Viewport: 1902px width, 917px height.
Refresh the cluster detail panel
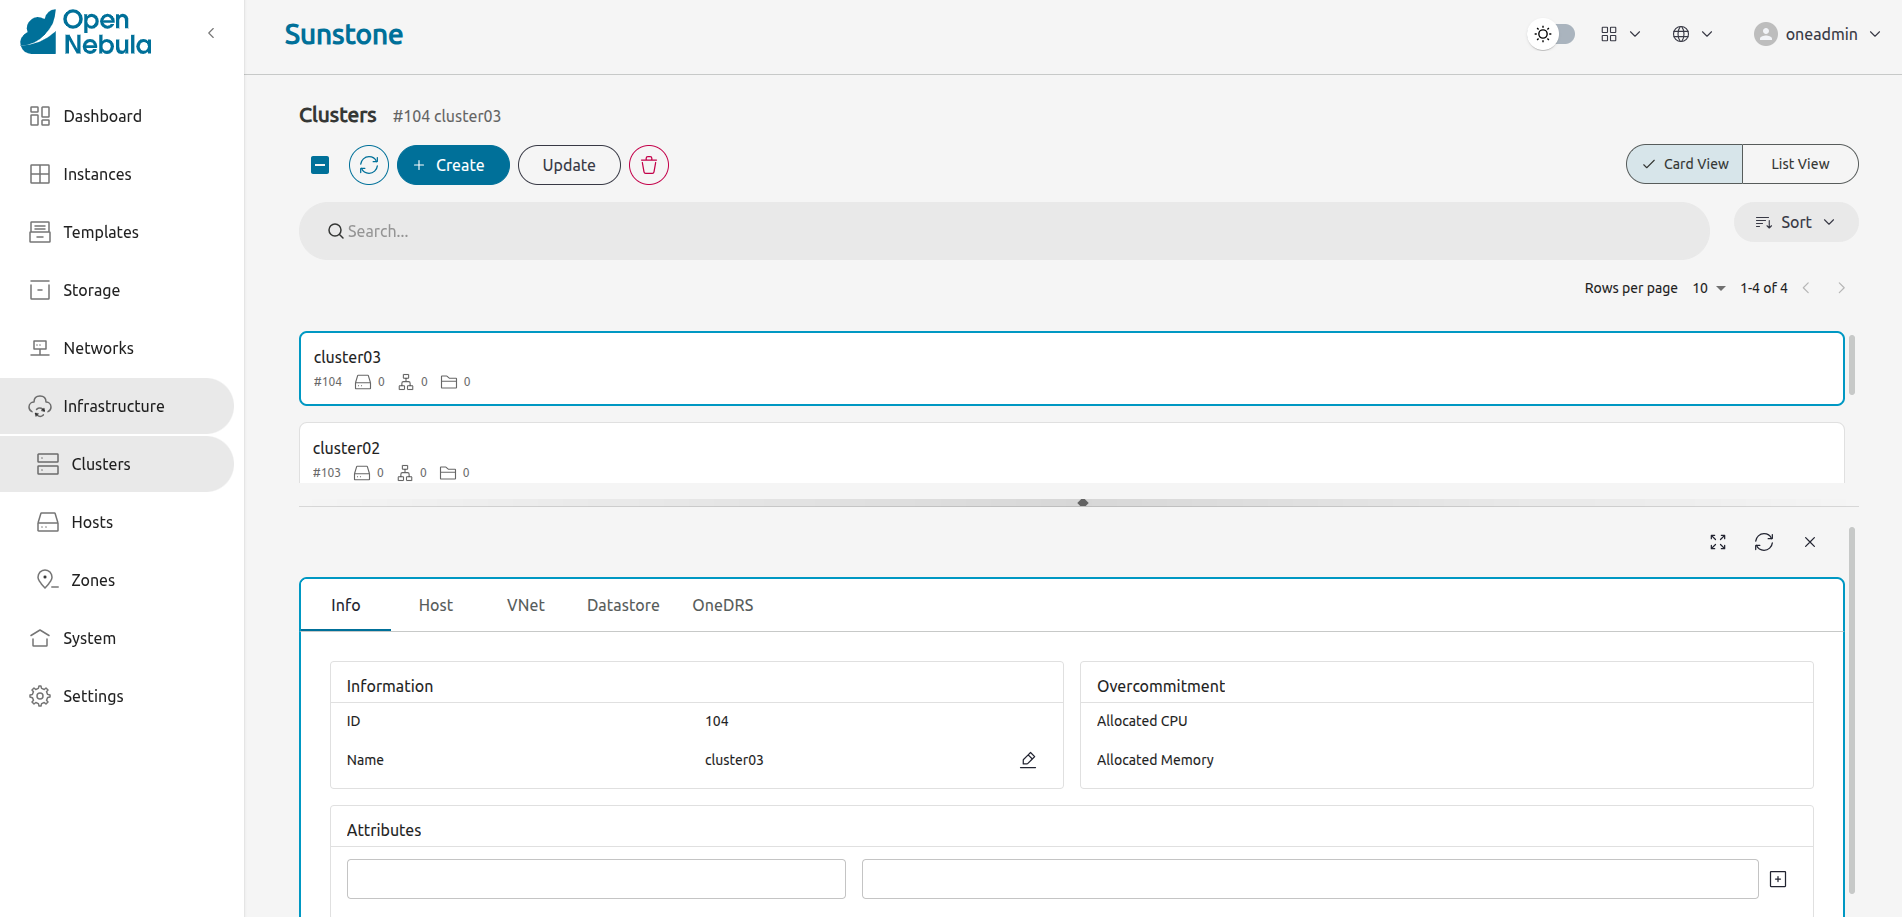click(1764, 542)
